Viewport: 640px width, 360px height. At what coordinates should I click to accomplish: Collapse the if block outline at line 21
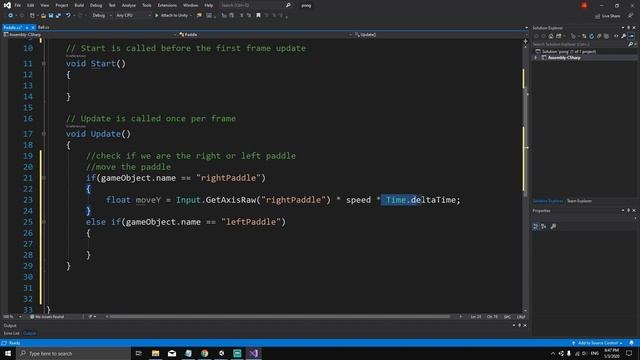click(x=44, y=178)
